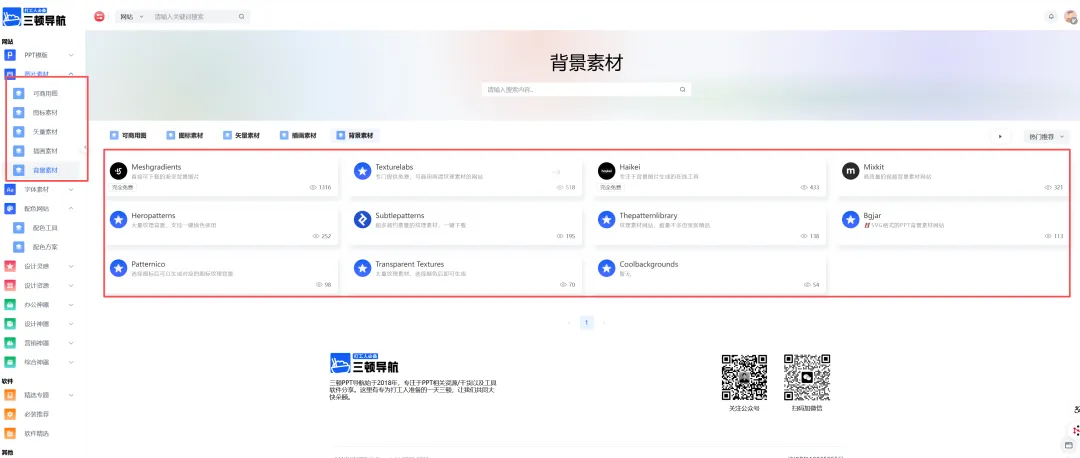
Task: Click the red round menu icon in the header
Action: click(99, 17)
